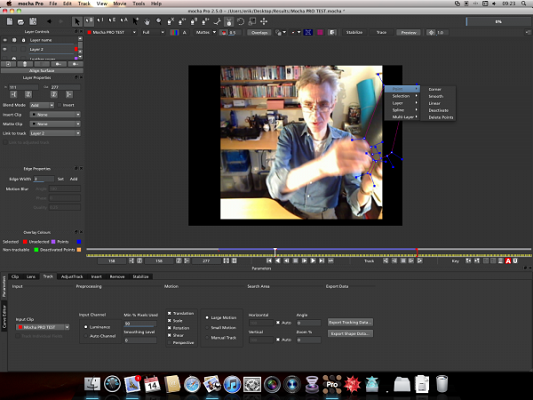The width and height of the screenshot is (533, 400).
Task: Click the red Selected overlay colour swatch
Action: tap(25, 242)
